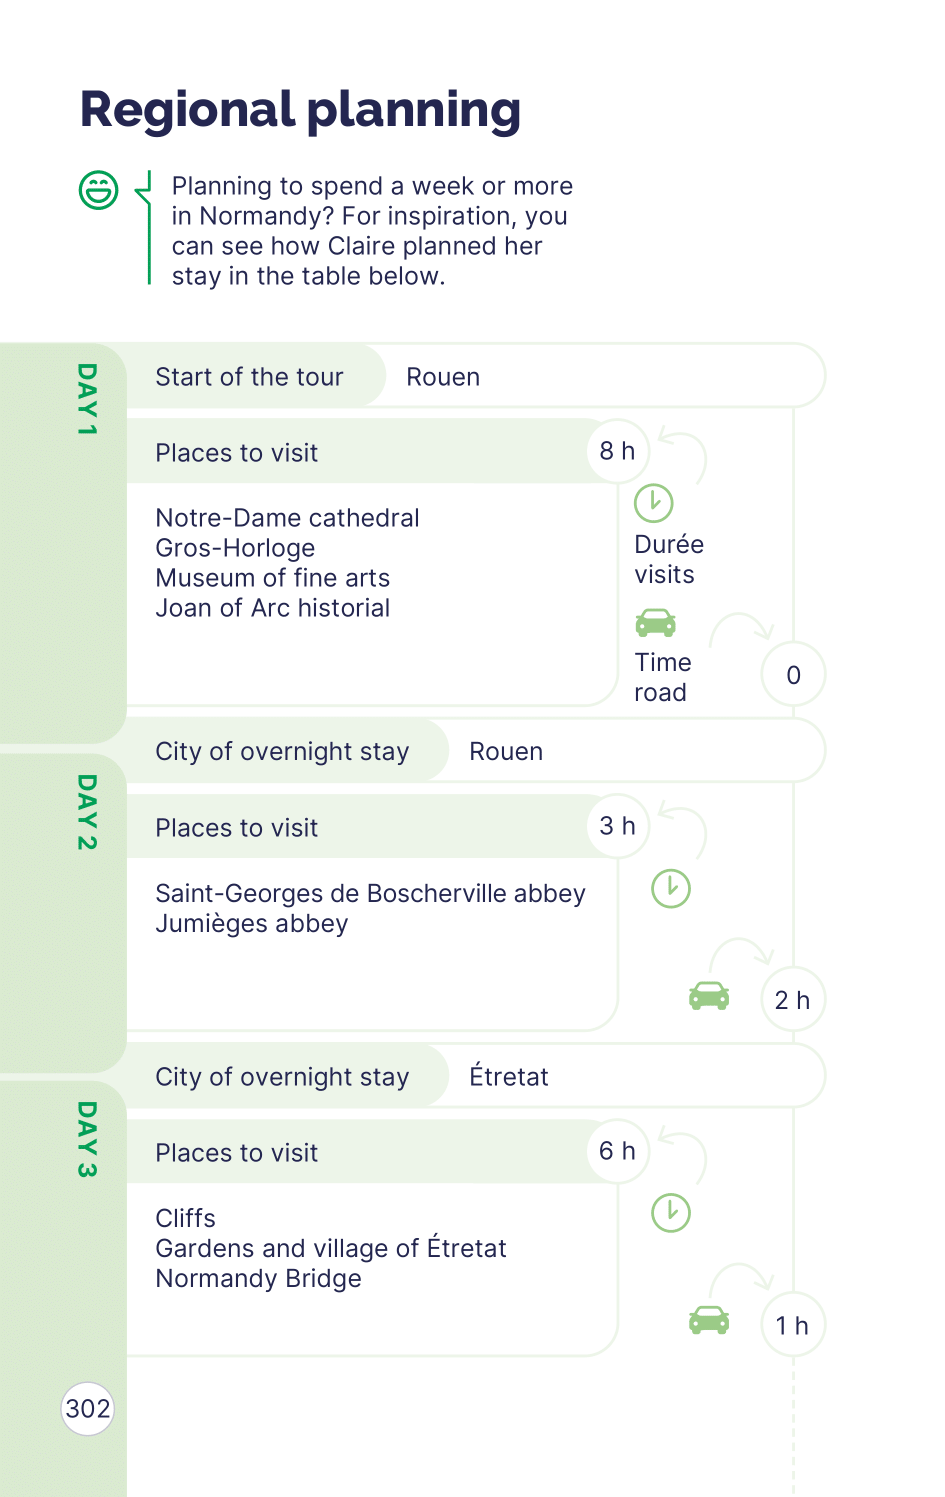Click the Day 3 clock icon

671,1213
